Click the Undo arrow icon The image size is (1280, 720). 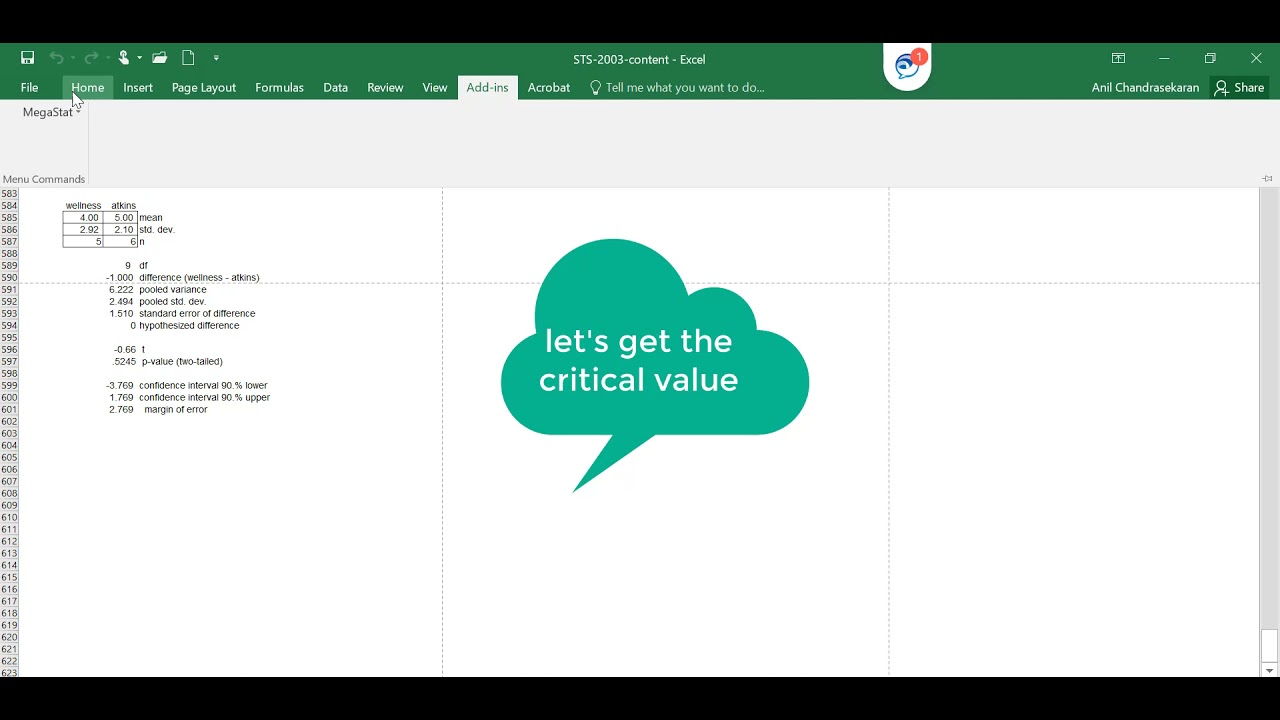point(56,58)
